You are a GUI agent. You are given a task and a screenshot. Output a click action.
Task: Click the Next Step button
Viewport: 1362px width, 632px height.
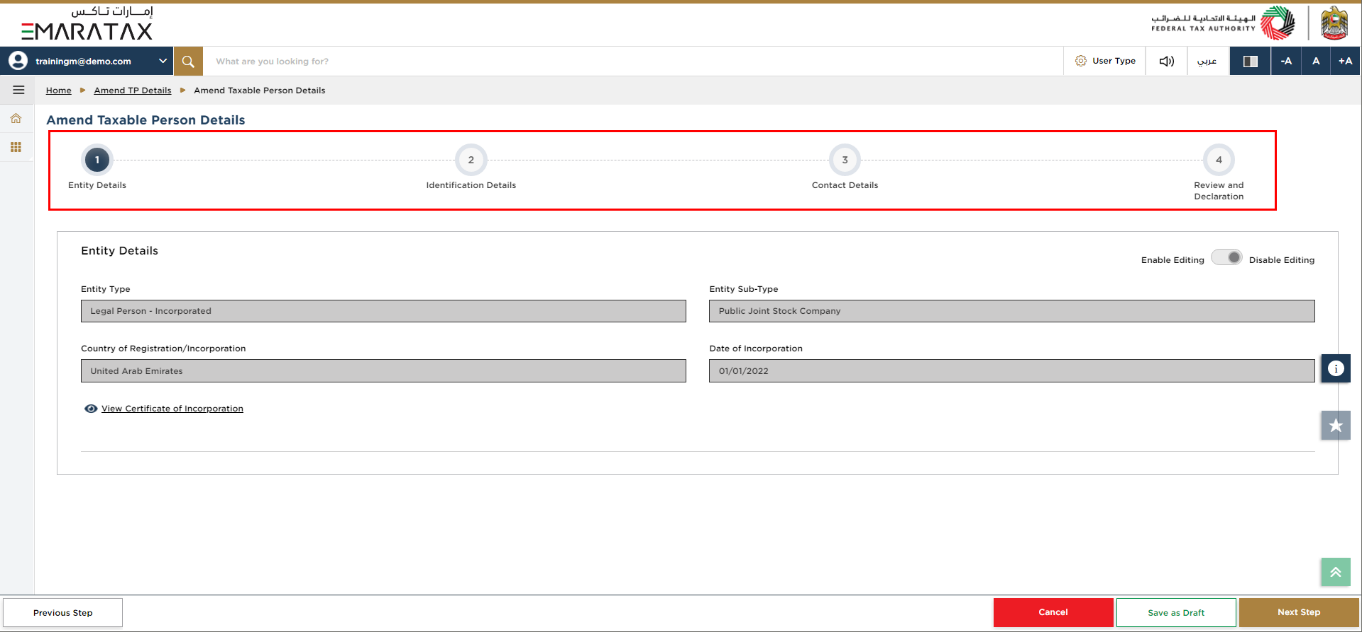coord(1299,612)
